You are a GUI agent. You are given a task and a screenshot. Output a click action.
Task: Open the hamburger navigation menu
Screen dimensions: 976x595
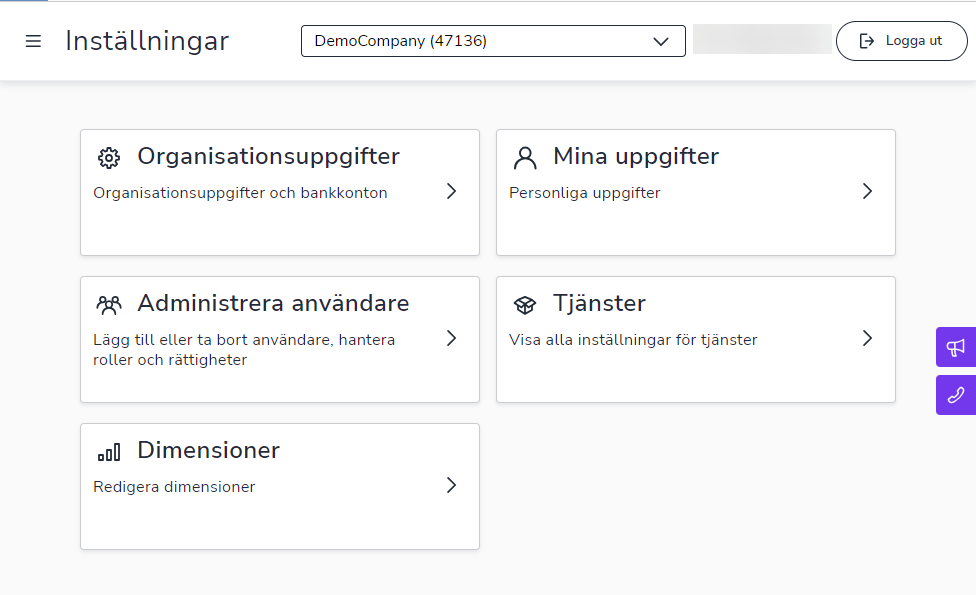tap(33, 41)
